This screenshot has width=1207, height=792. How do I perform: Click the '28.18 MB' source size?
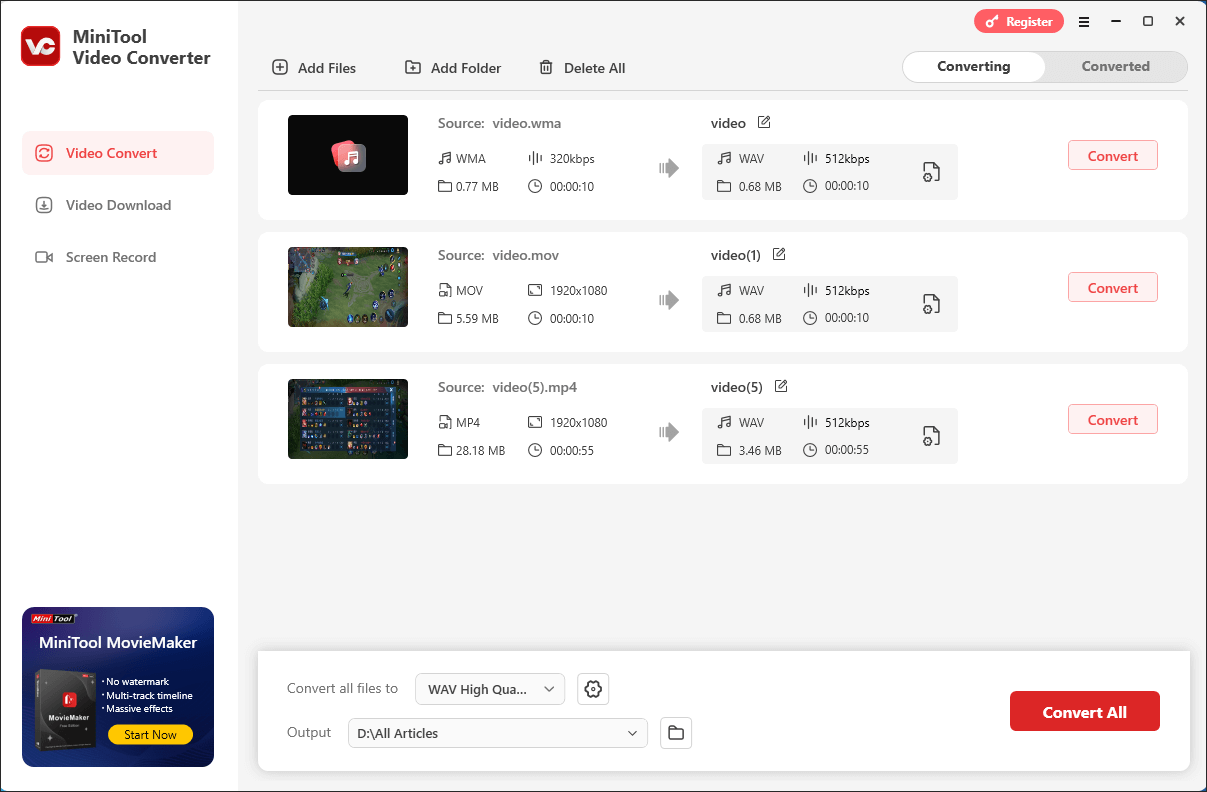[481, 450]
